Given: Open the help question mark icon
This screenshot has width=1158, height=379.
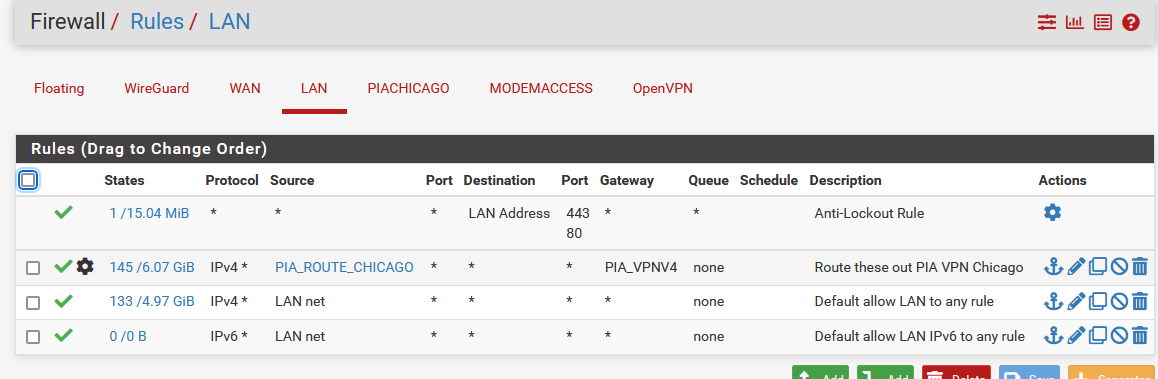Looking at the screenshot, I should coord(1131,22).
